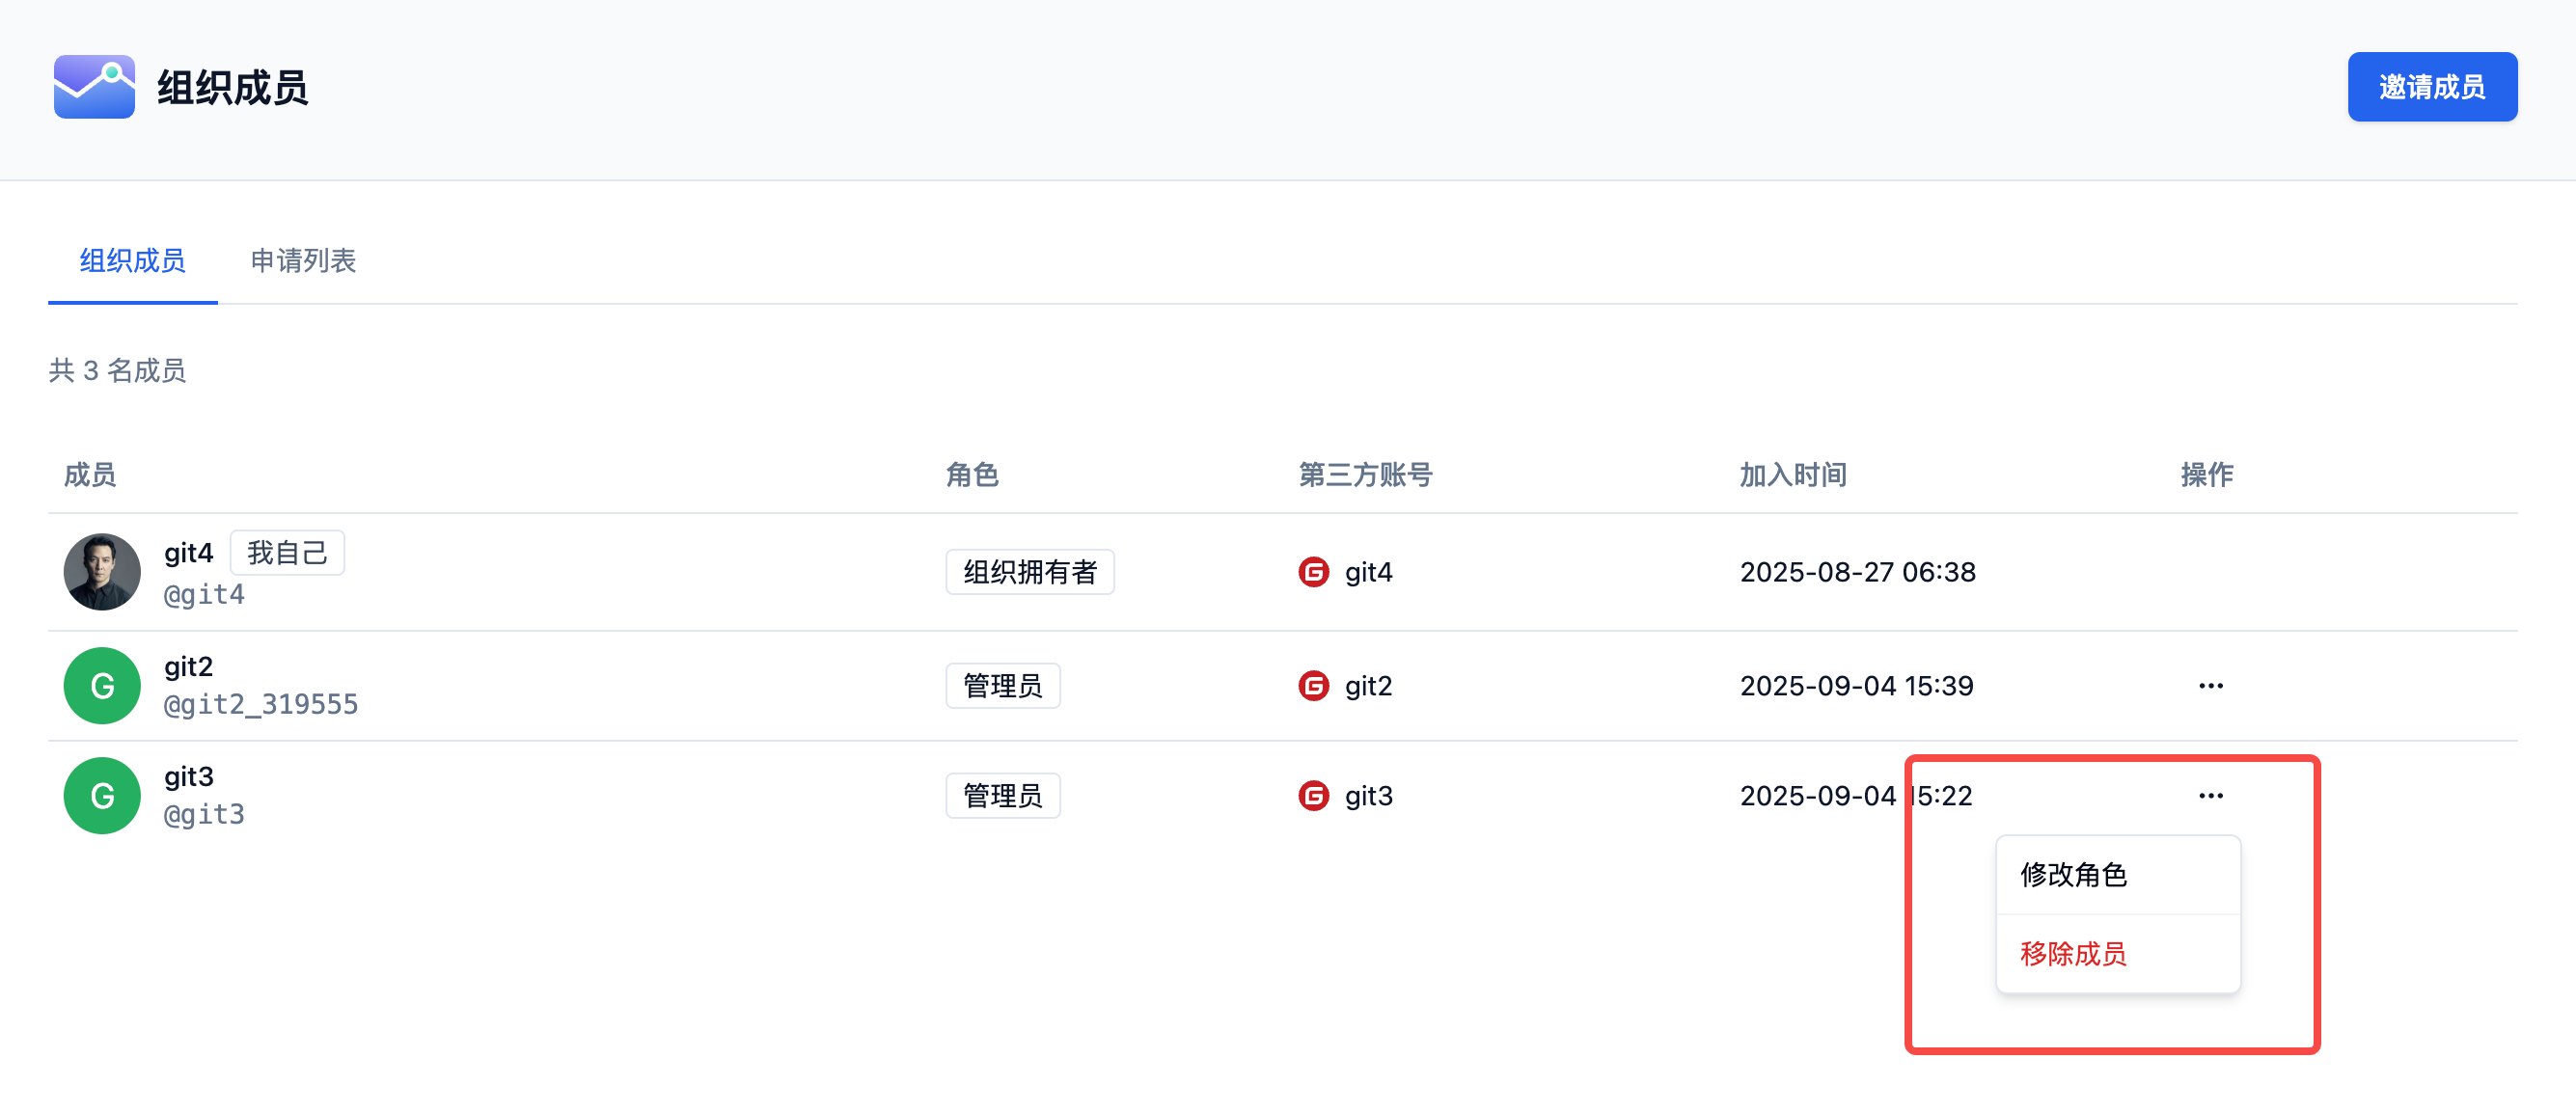This screenshot has width=2576, height=1113.
Task: Click git3's green G avatar
Action: [x=102, y=796]
